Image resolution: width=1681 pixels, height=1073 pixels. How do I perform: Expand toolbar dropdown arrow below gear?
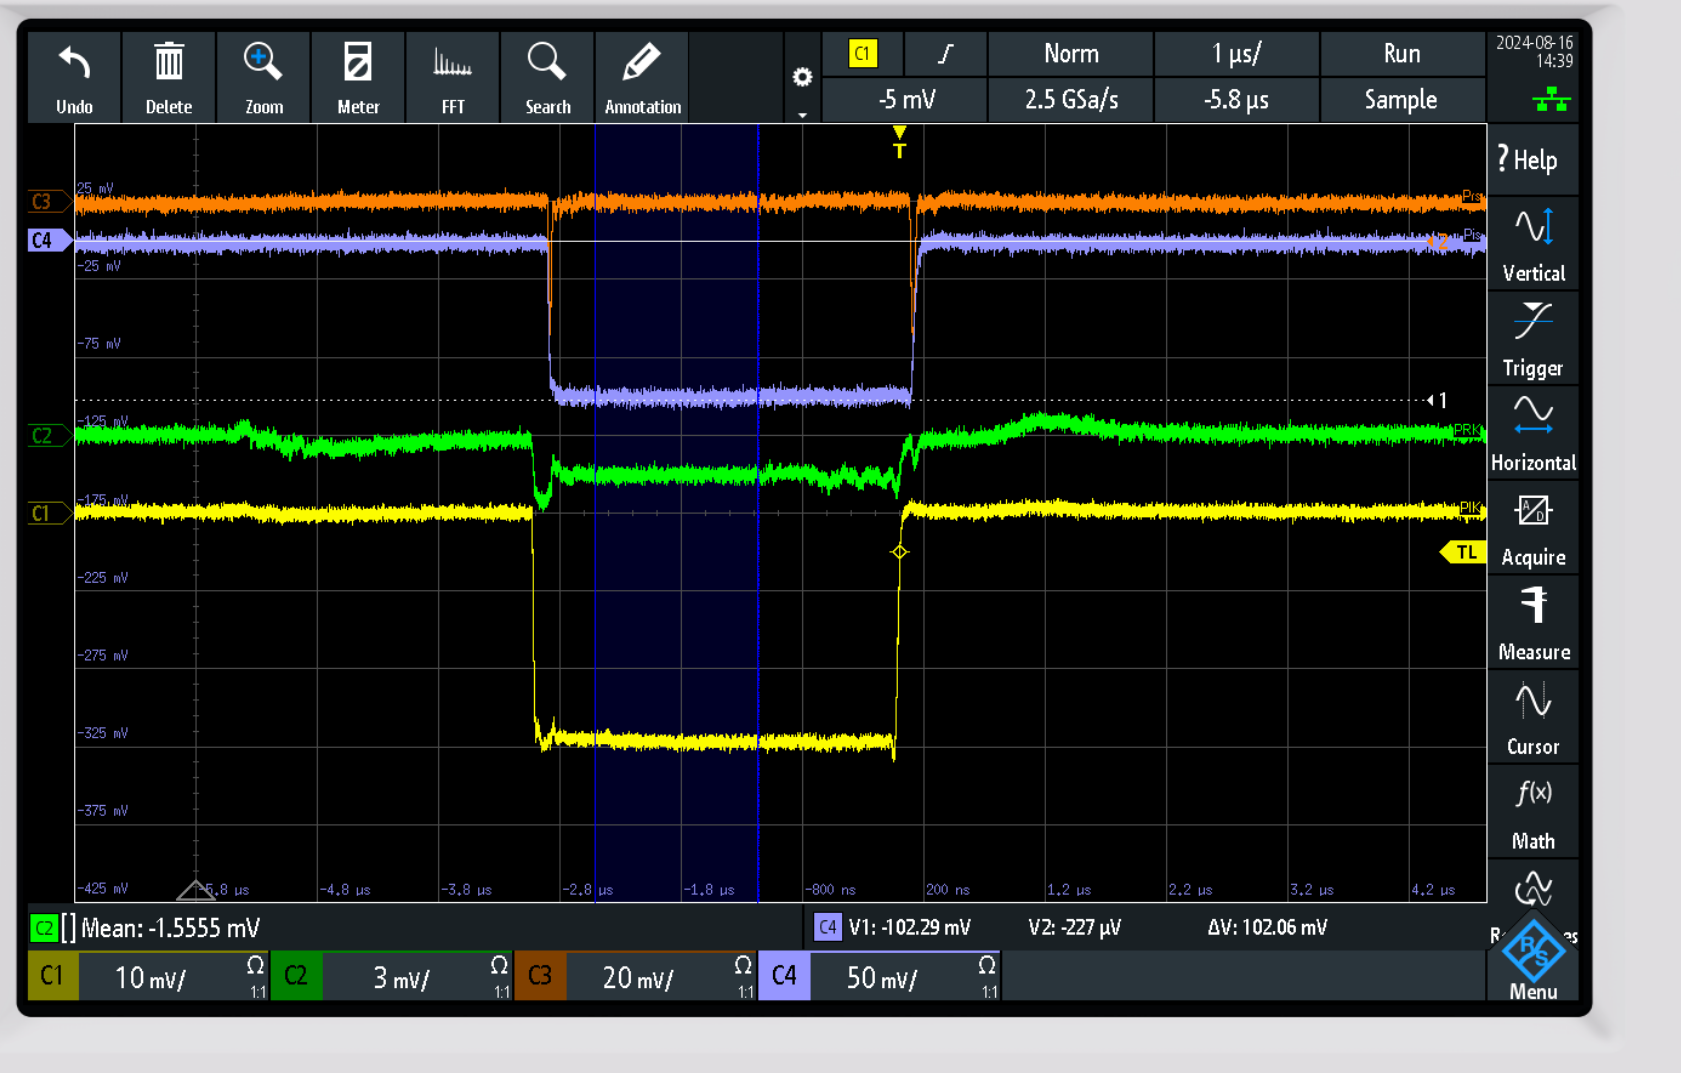point(802,115)
